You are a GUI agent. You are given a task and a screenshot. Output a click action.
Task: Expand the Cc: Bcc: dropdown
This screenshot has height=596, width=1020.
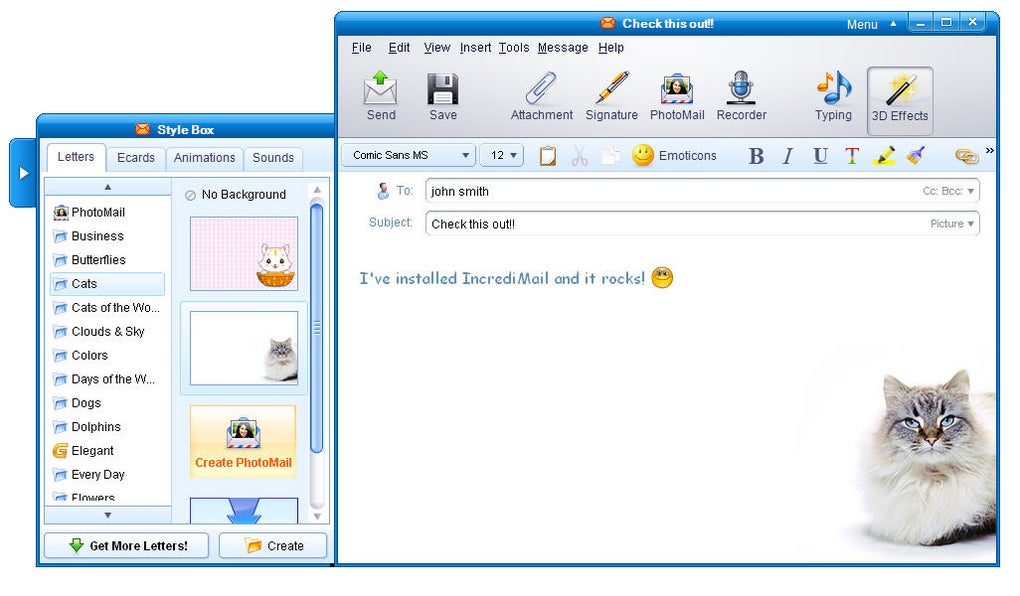point(948,191)
